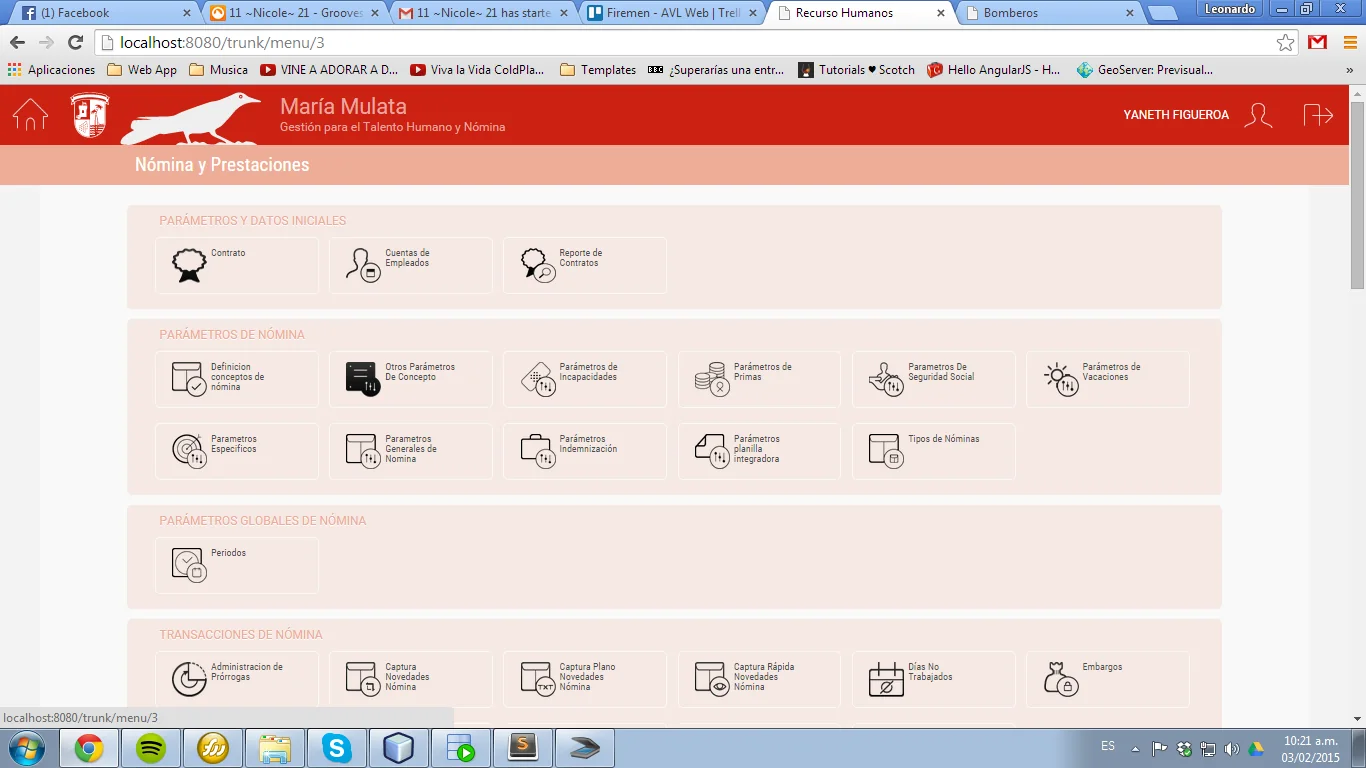Open Días No Trabajados calendar icon

click(886, 679)
